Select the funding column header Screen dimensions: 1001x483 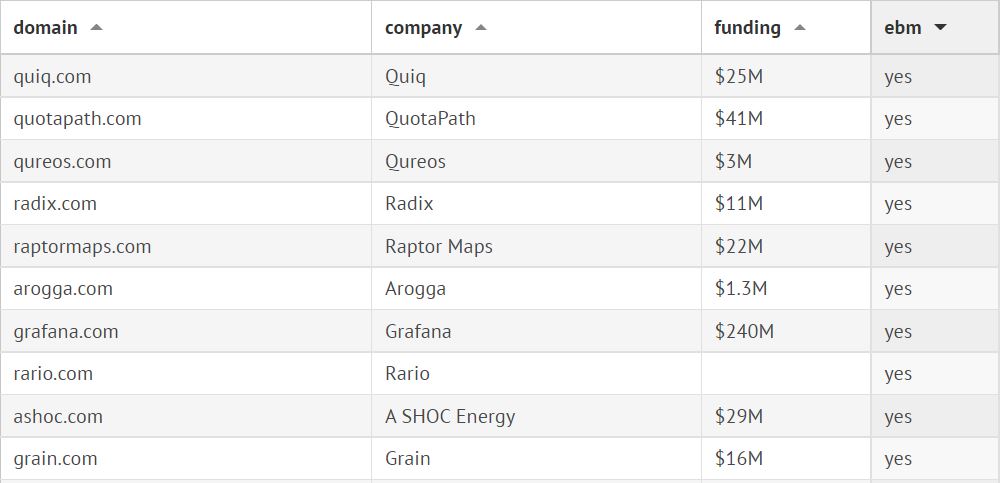point(748,28)
